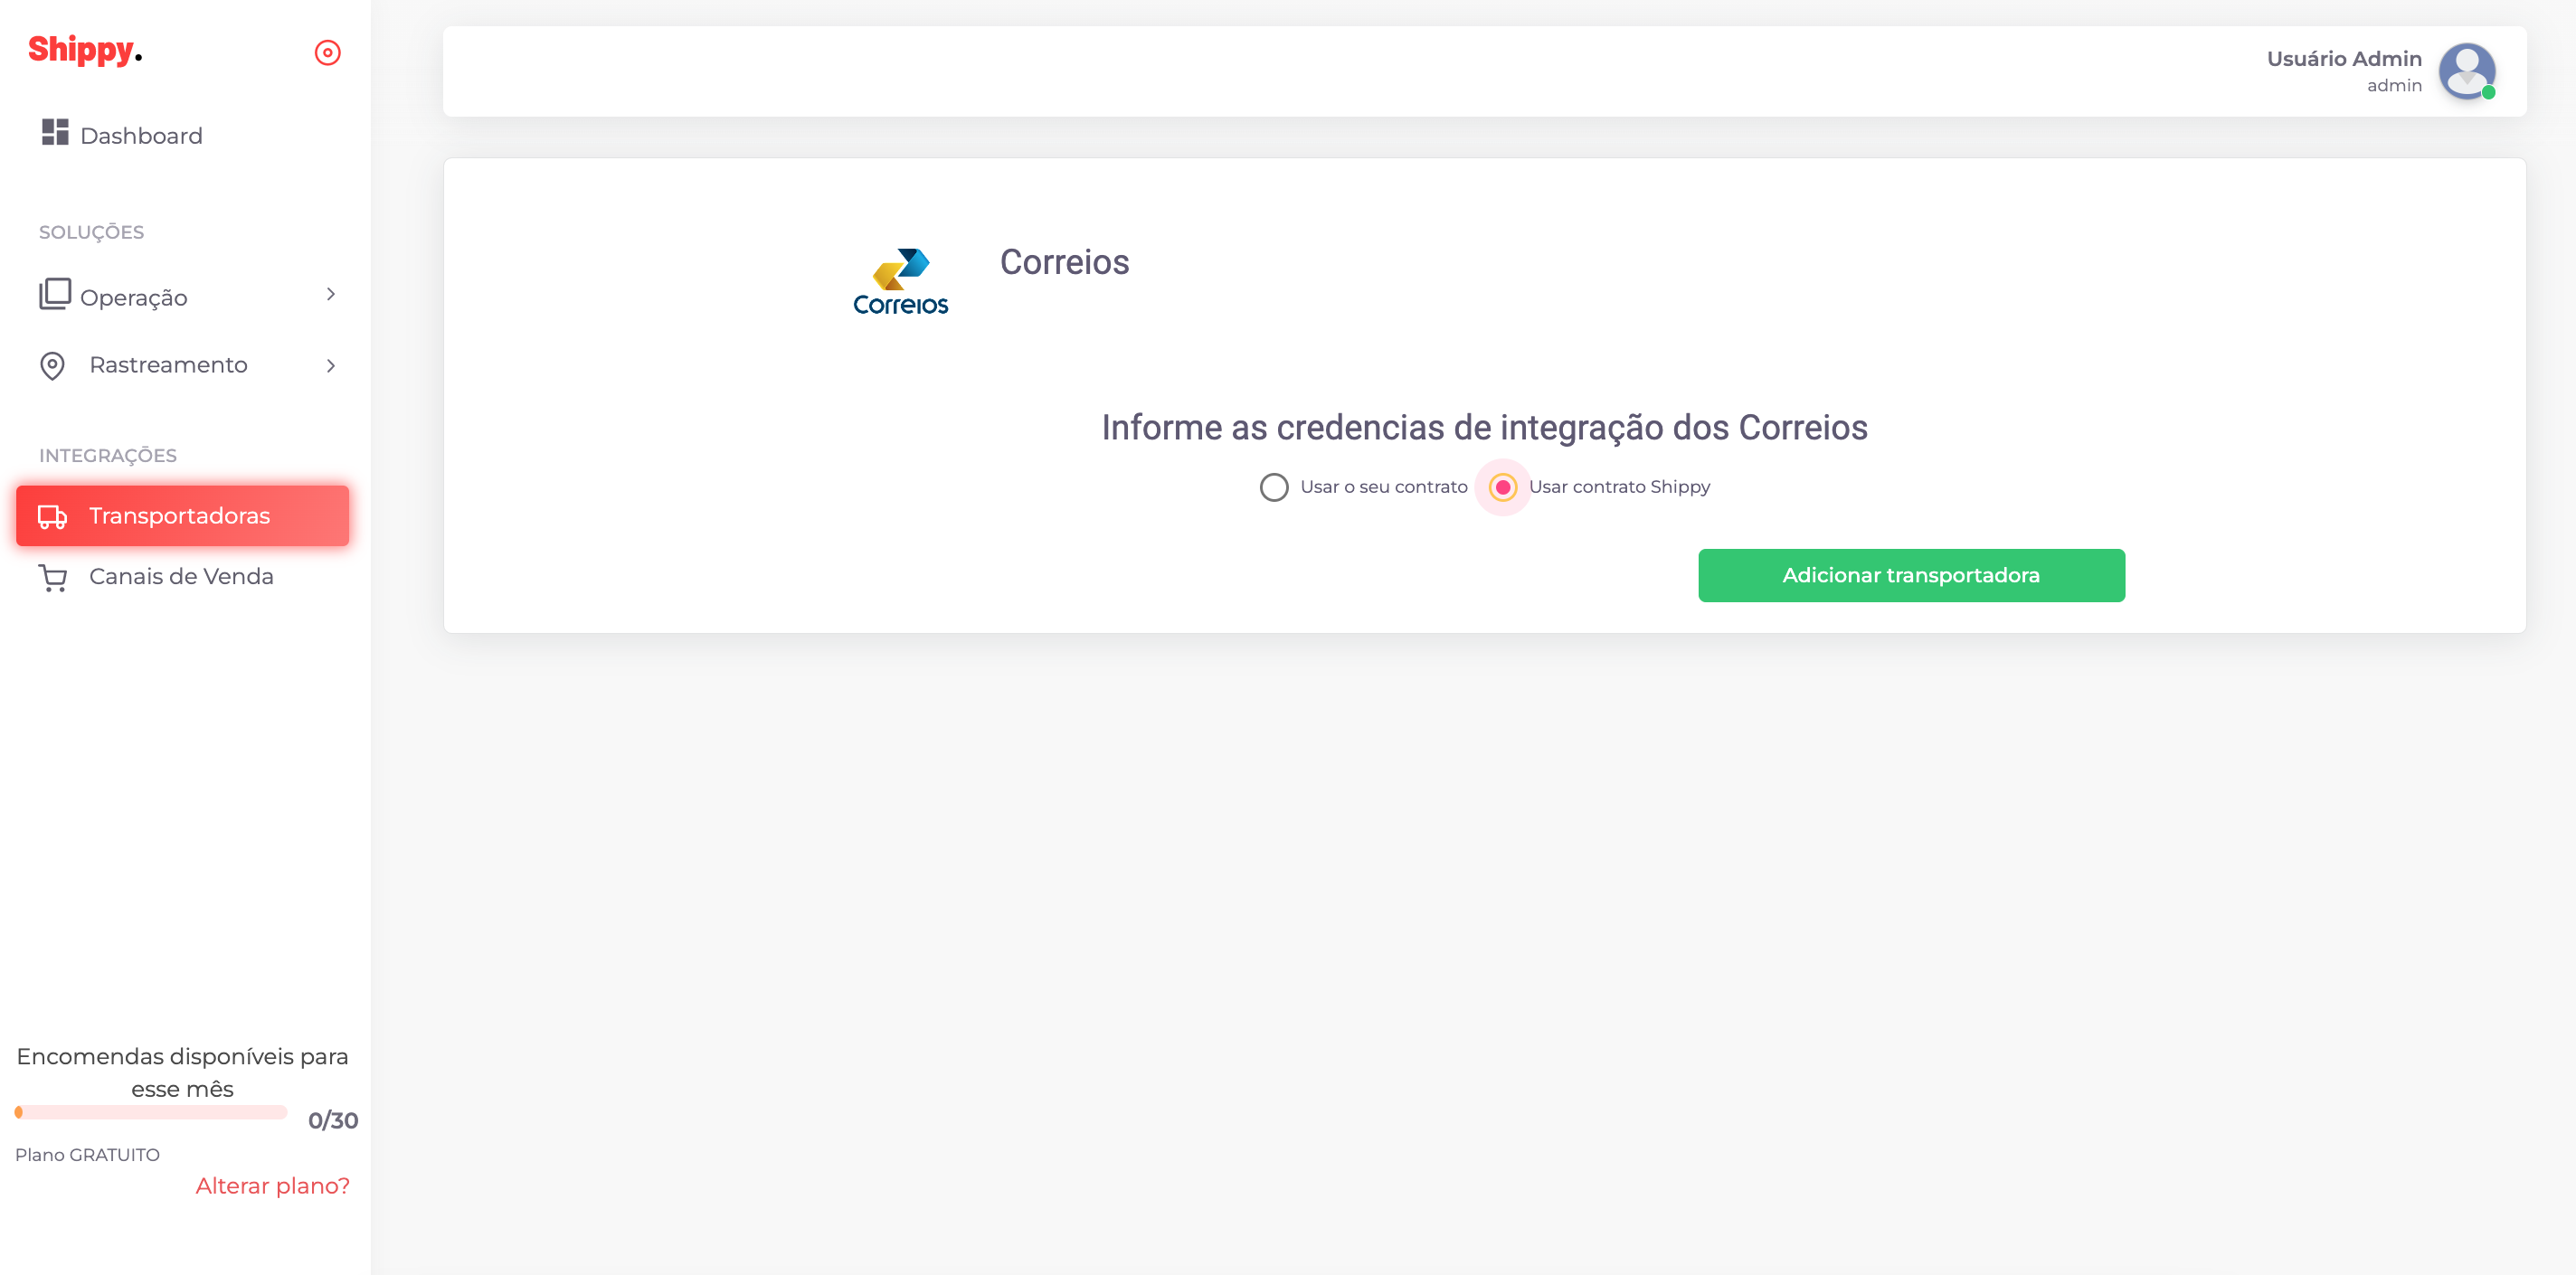The width and height of the screenshot is (2576, 1275).
Task: Click the 'Usar o seu contrato' label
Action: (x=1383, y=487)
